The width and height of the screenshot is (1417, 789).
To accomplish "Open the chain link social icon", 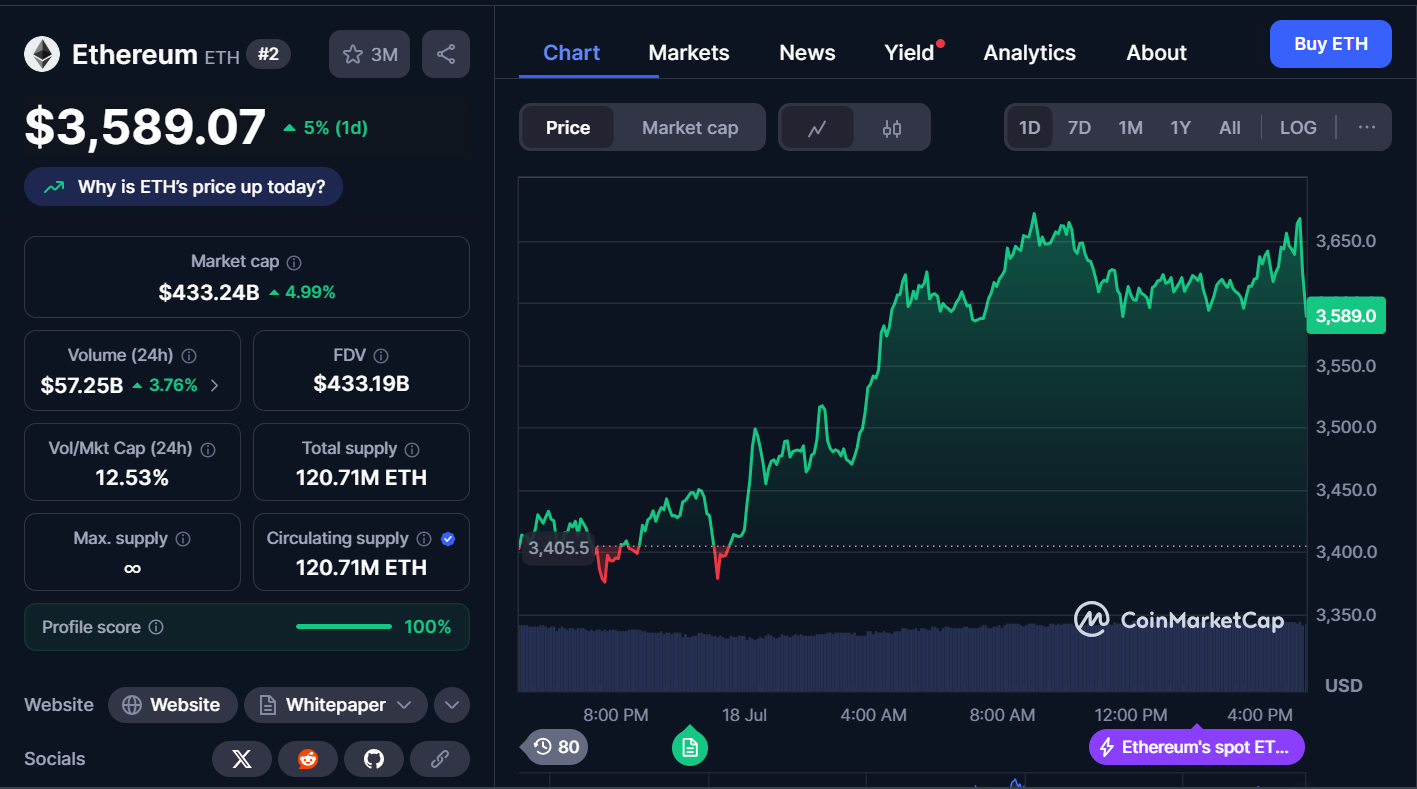I will (440, 759).
